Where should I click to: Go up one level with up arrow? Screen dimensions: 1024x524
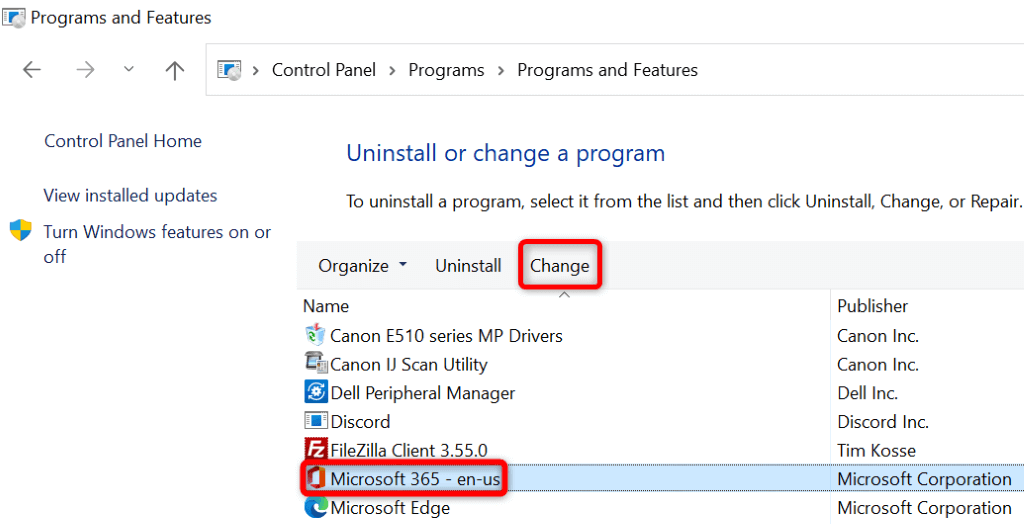[x=175, y=69]
